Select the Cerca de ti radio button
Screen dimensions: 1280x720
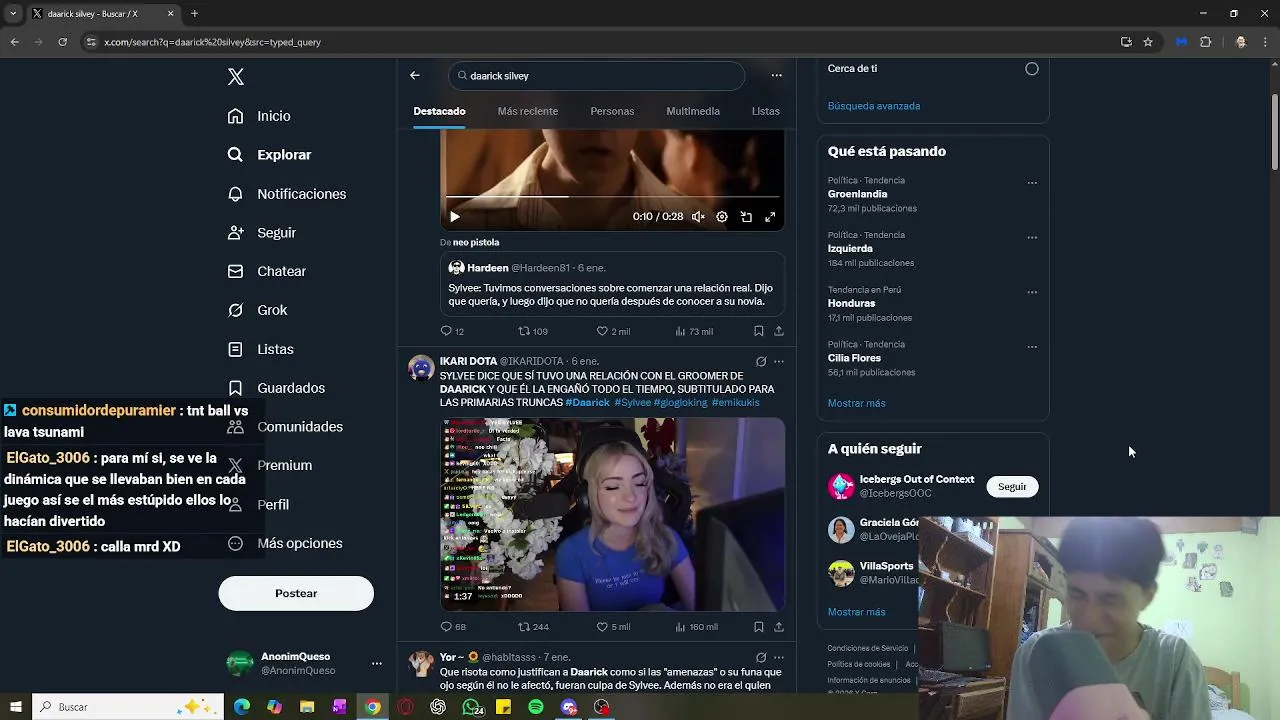click(1032, 69)
